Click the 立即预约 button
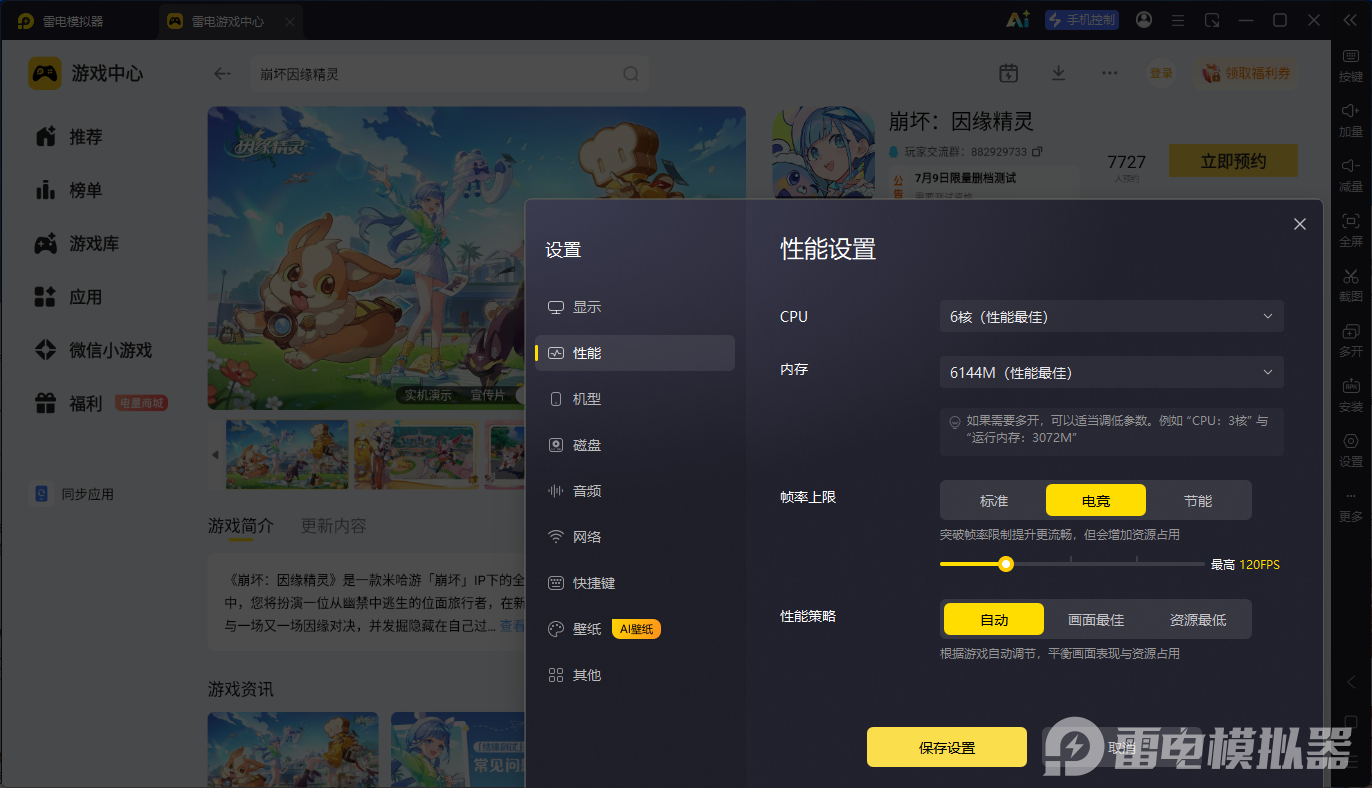The height and width of the screenshot is (788, 1372). 1233,161
